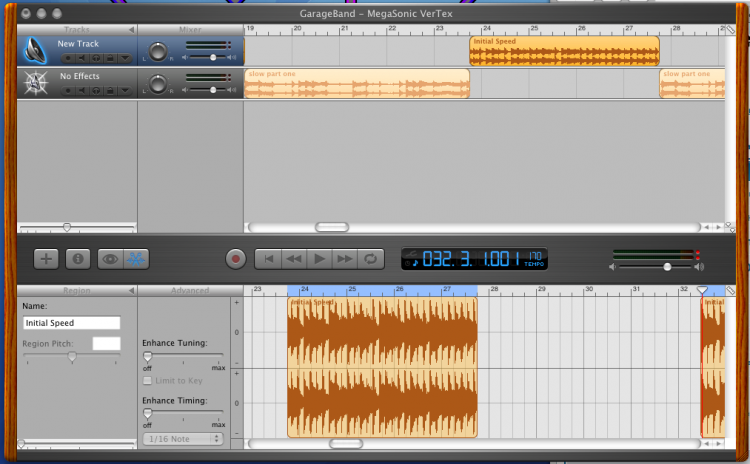Click the timeline zoom slider
The image size is (750, 464).
[67, 227]
